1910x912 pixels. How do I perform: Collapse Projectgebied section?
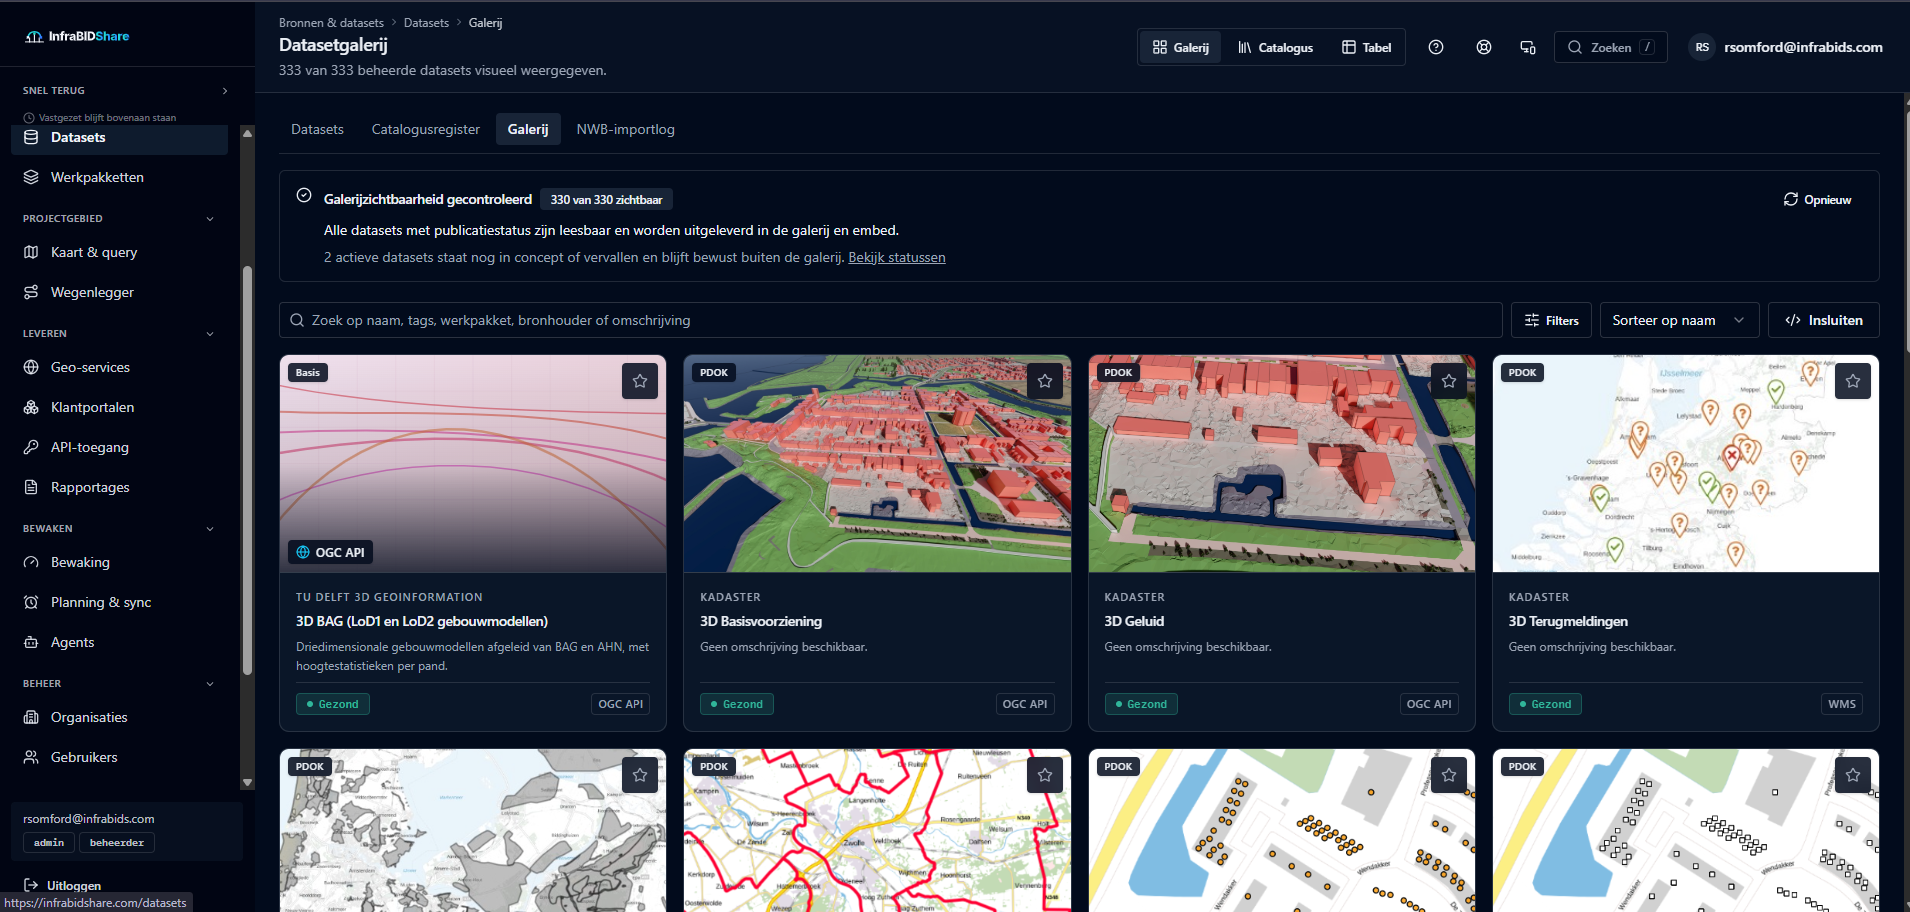point(210,219)
